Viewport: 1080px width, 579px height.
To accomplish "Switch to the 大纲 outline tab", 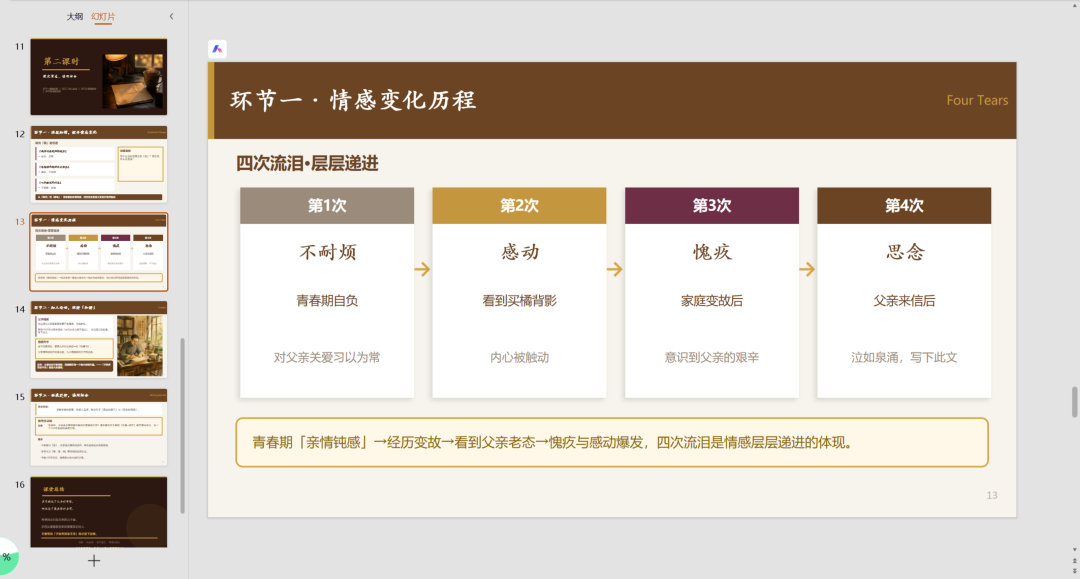I will point(74,17).
